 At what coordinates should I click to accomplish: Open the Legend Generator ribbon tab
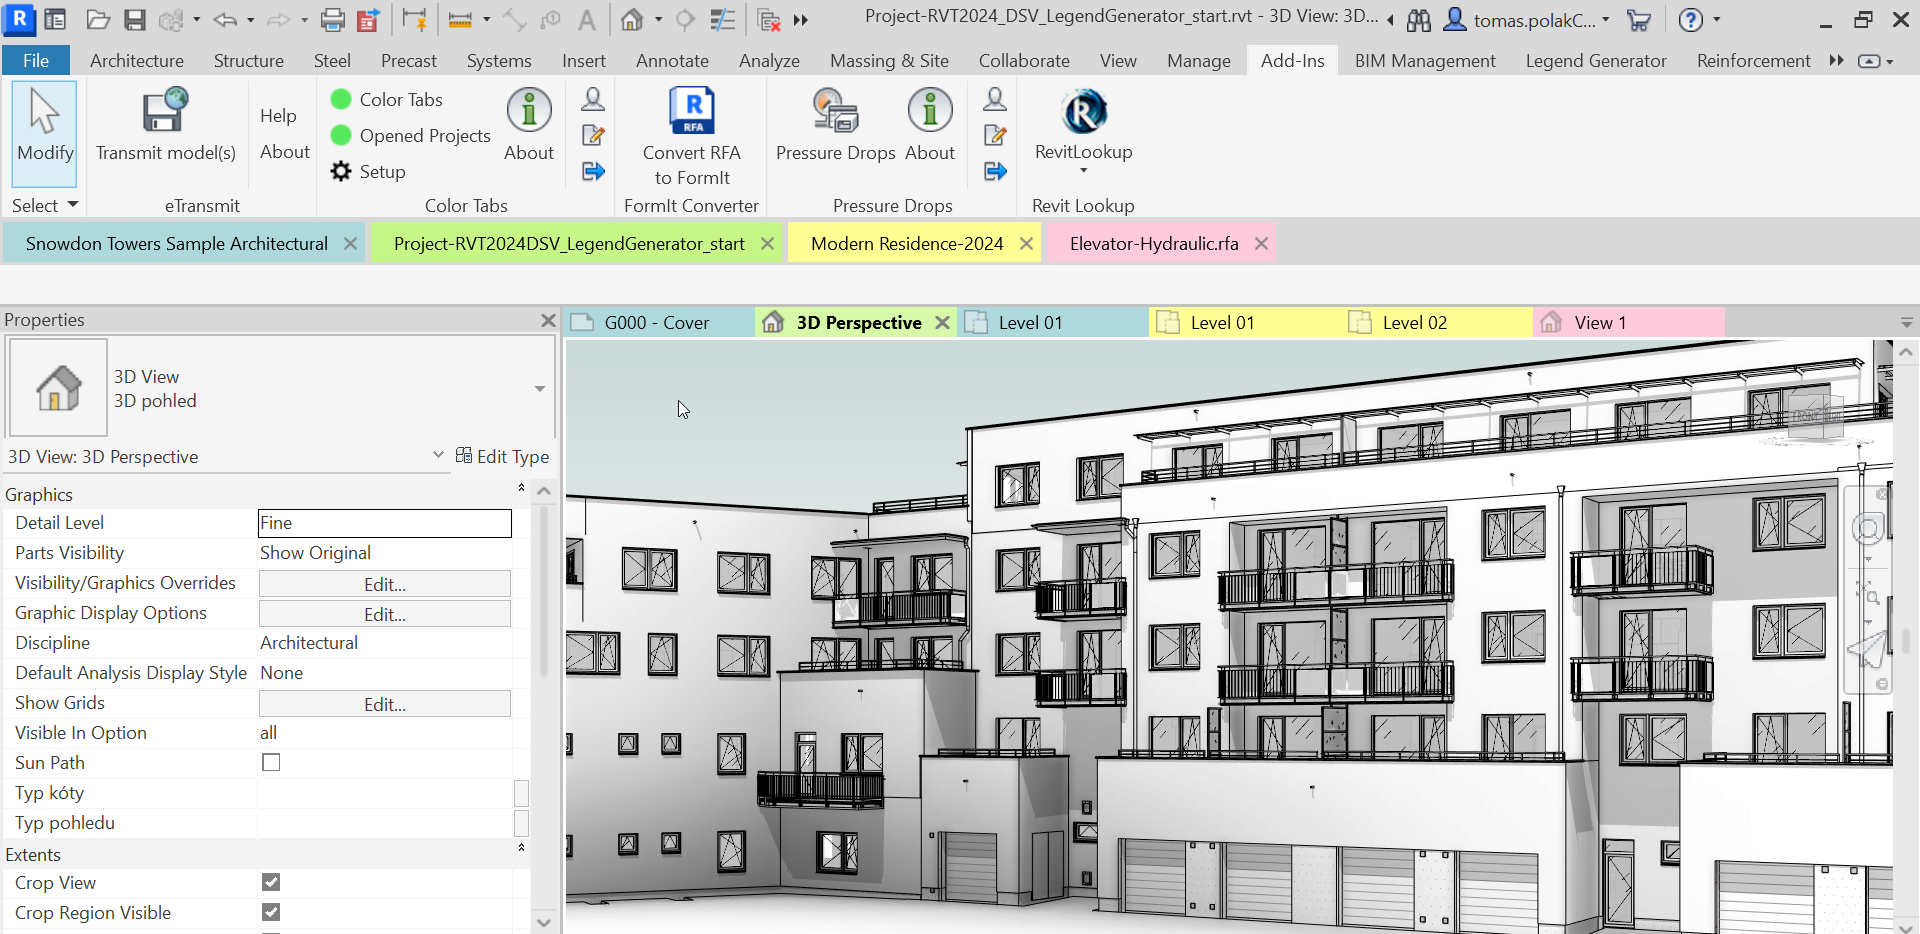[1596, 61]
